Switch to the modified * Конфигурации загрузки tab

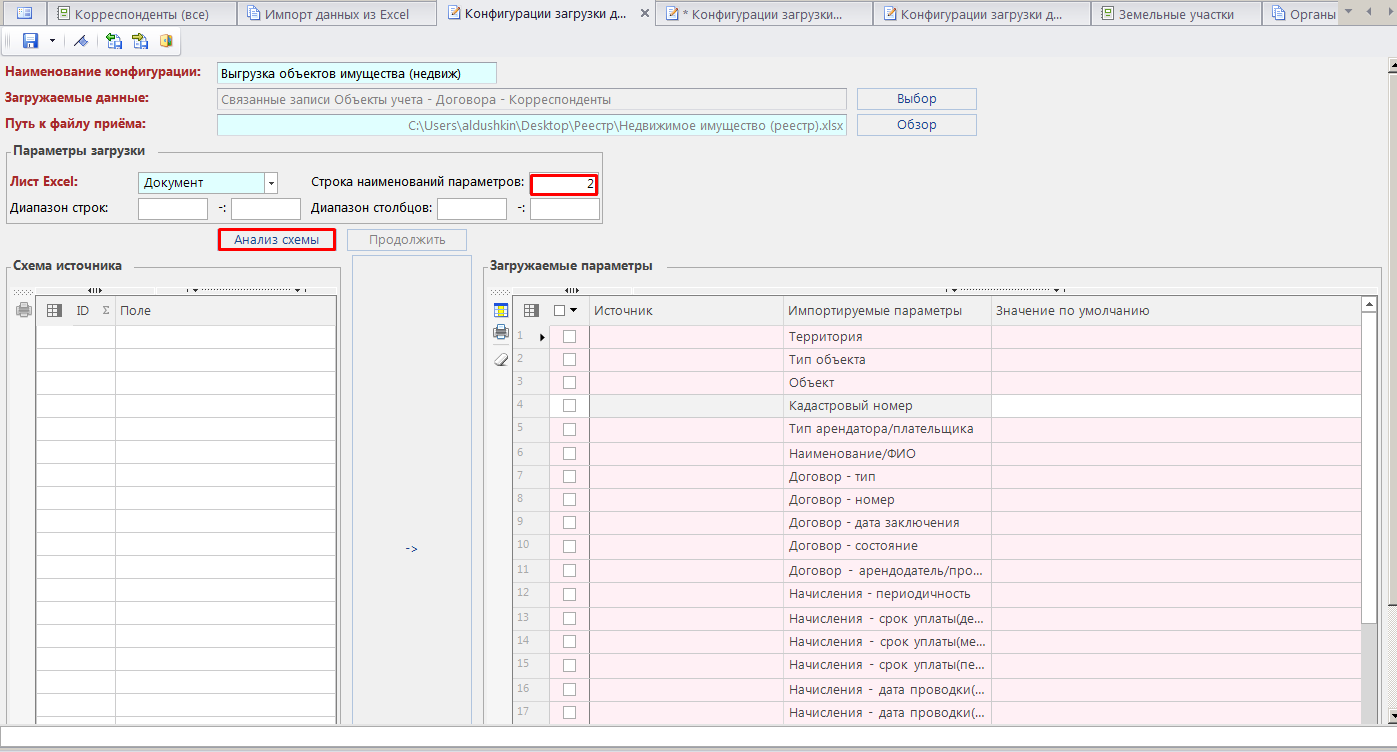pos(763,14)
